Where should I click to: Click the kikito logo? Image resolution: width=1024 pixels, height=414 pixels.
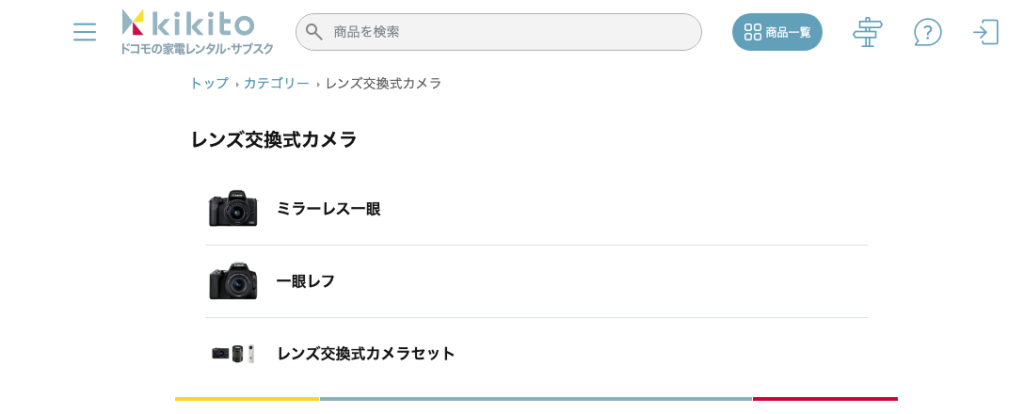pyautogui.click(x=189, y=24)
